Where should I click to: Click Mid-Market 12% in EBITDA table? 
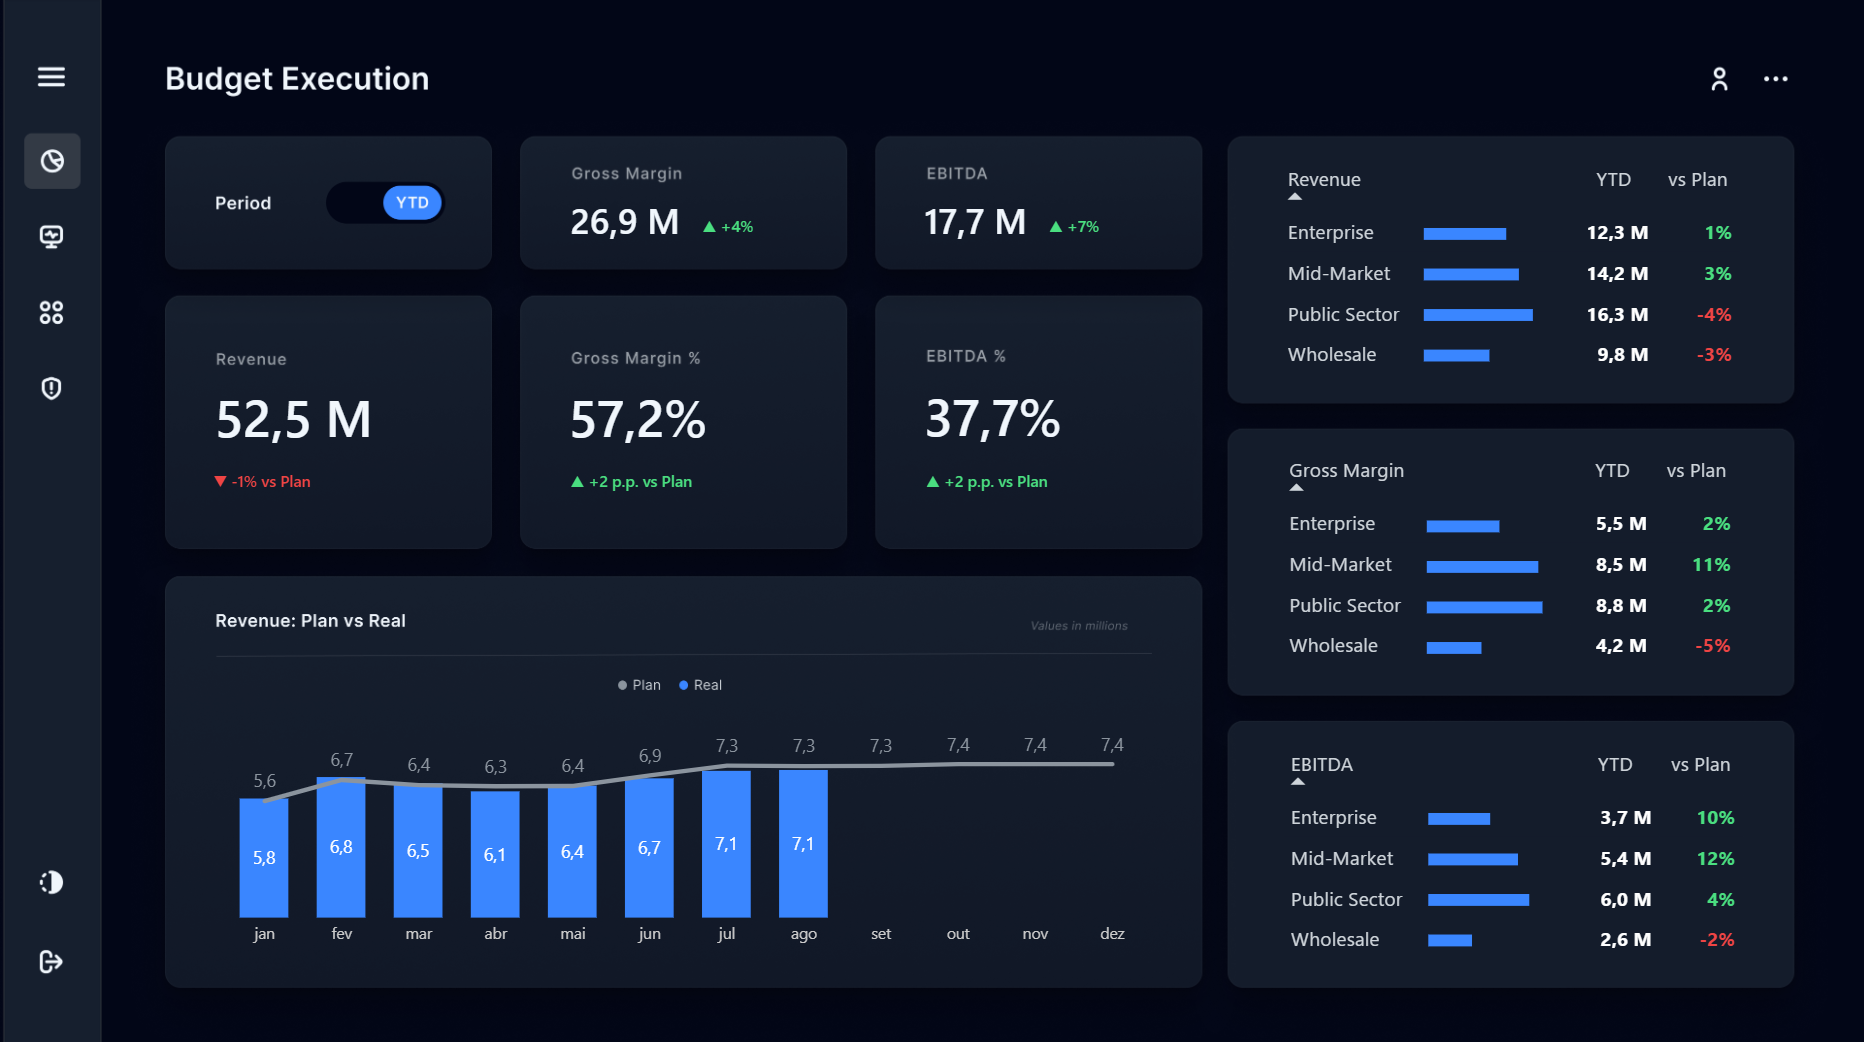pos(1716,859)
